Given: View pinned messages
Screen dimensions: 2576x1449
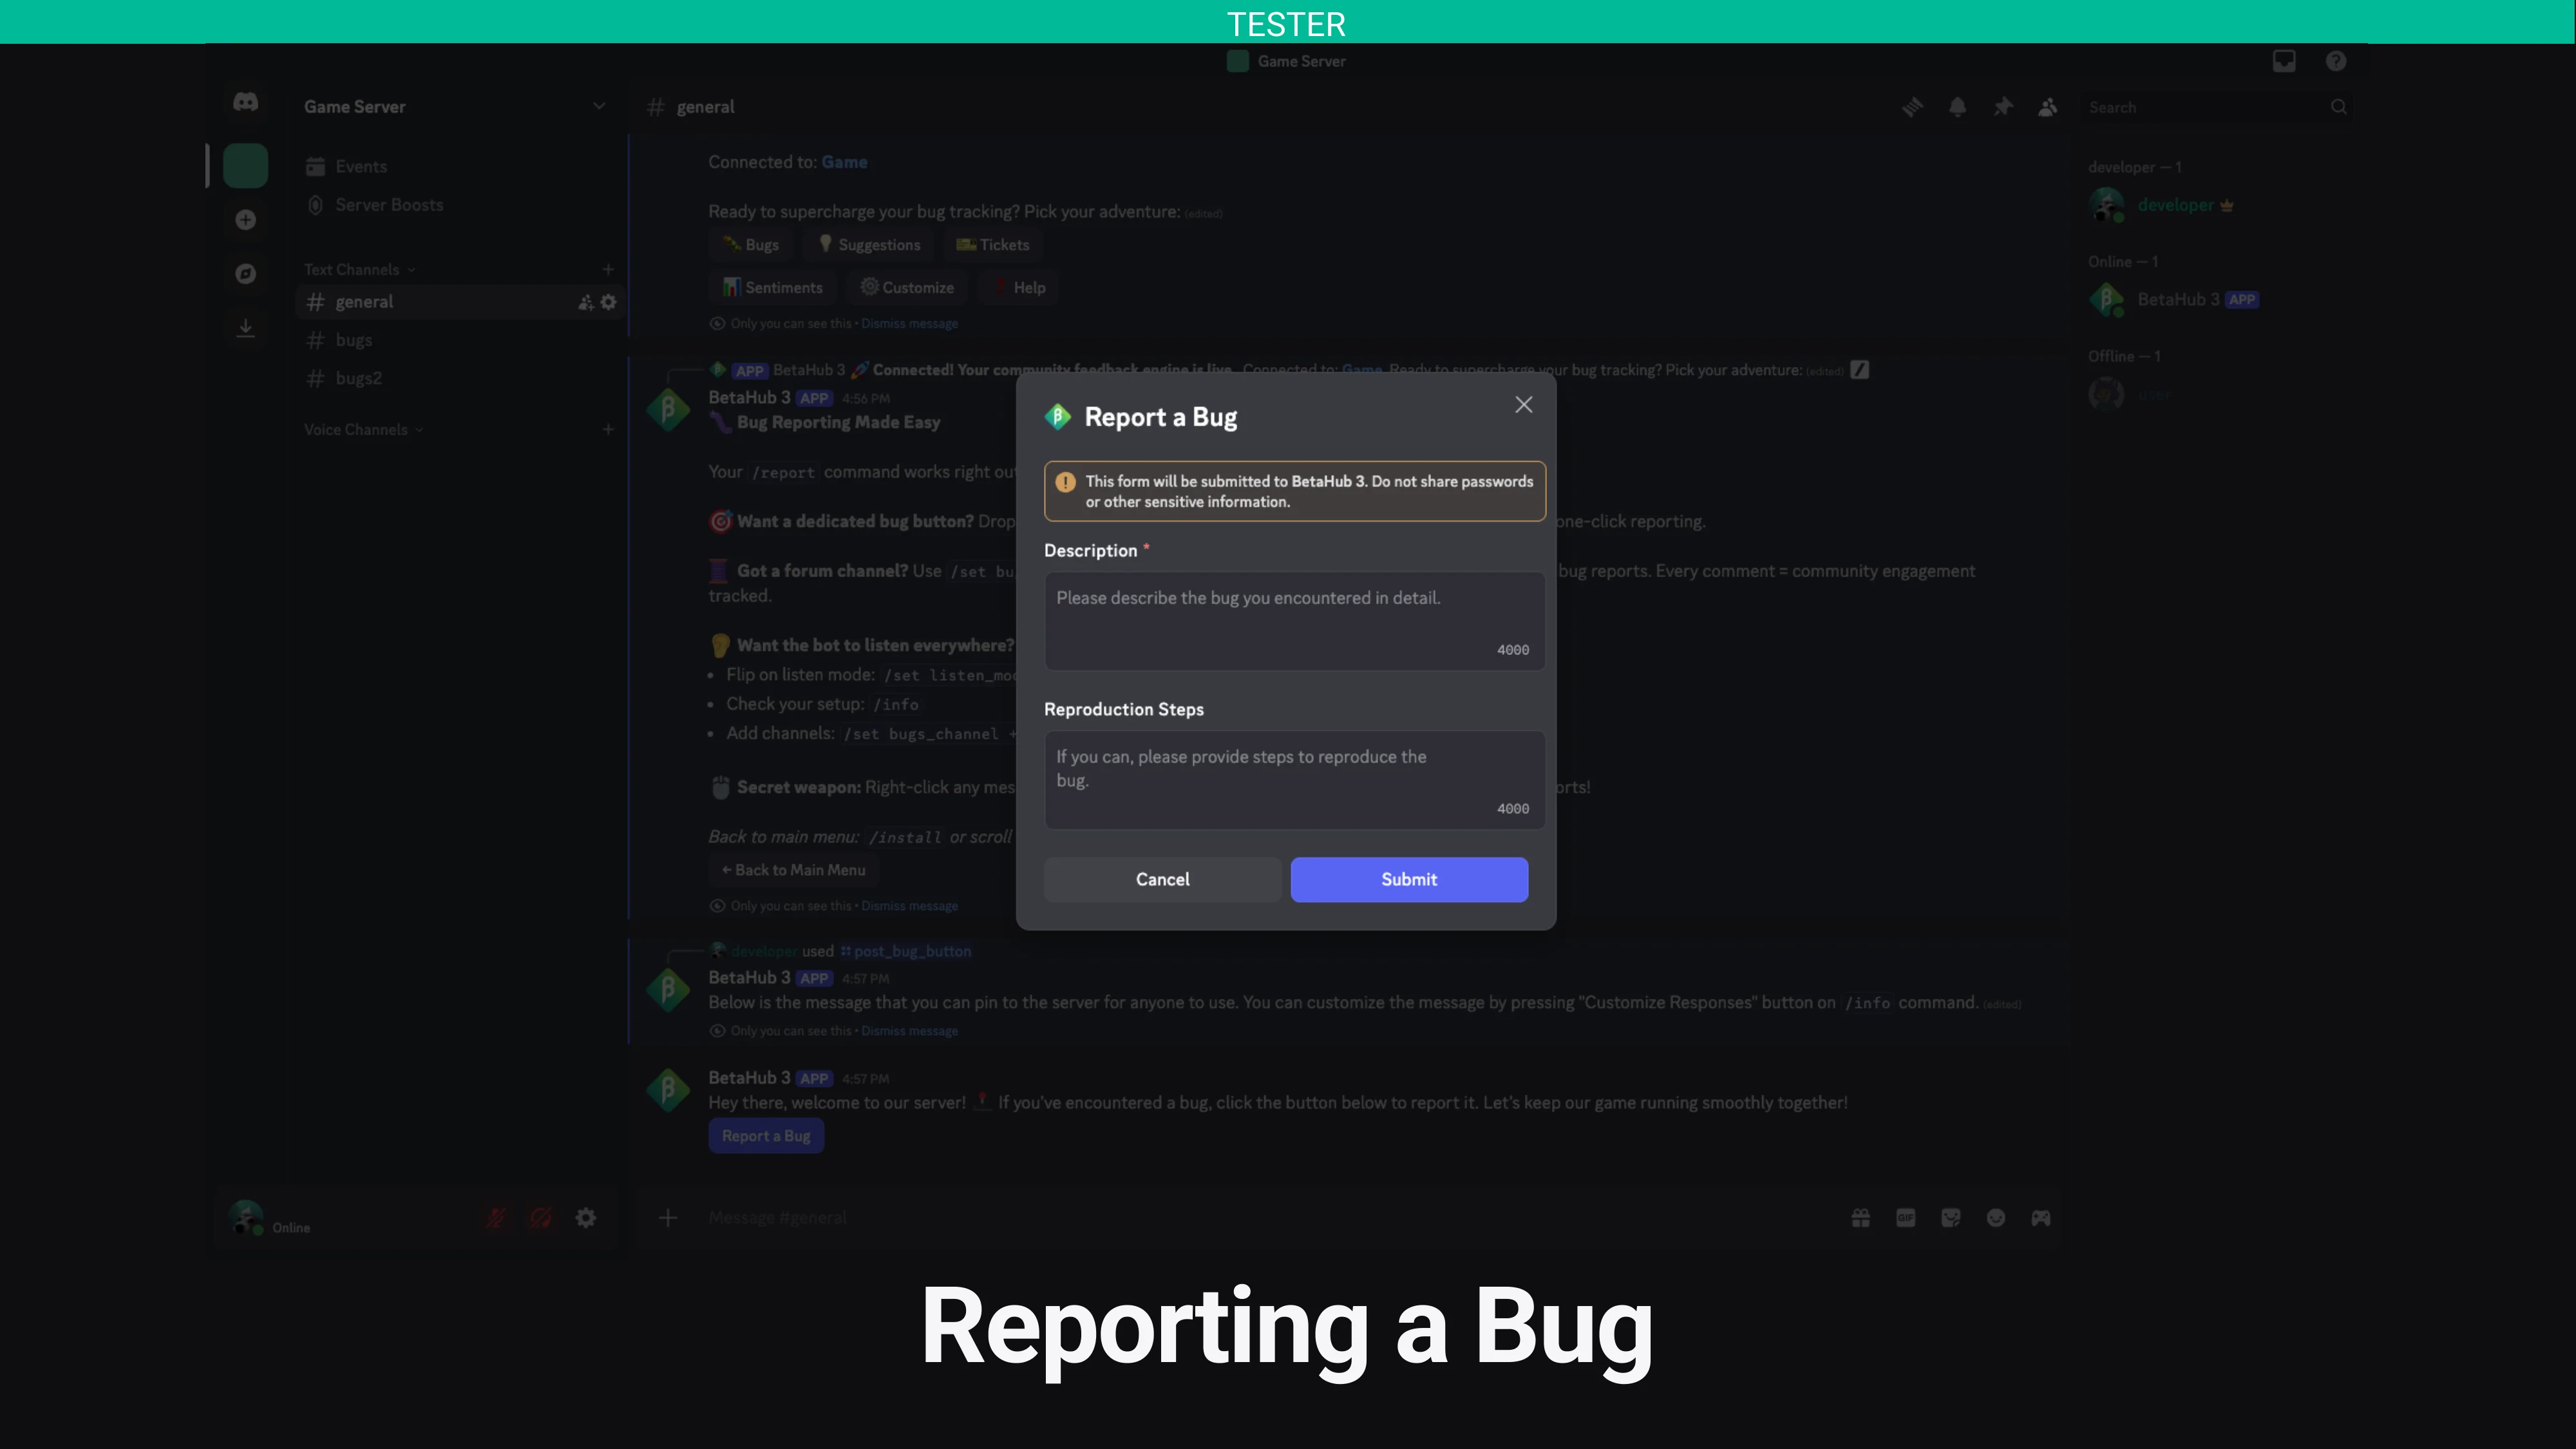Looking at the screenshot, I should [x=2003, y=107].
